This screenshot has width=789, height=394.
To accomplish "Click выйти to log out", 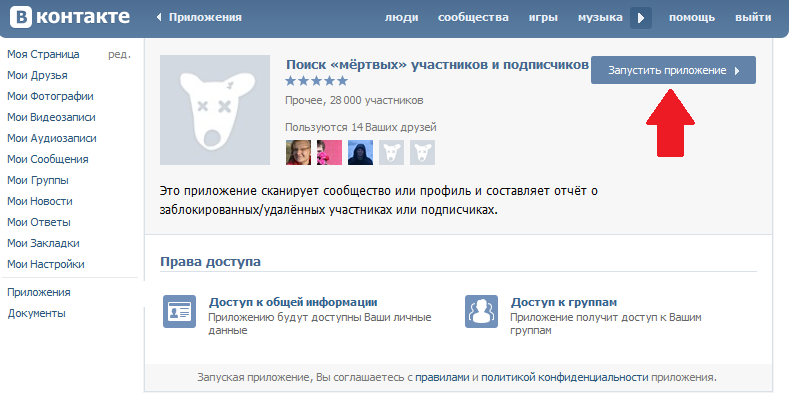I will (753, 18).
